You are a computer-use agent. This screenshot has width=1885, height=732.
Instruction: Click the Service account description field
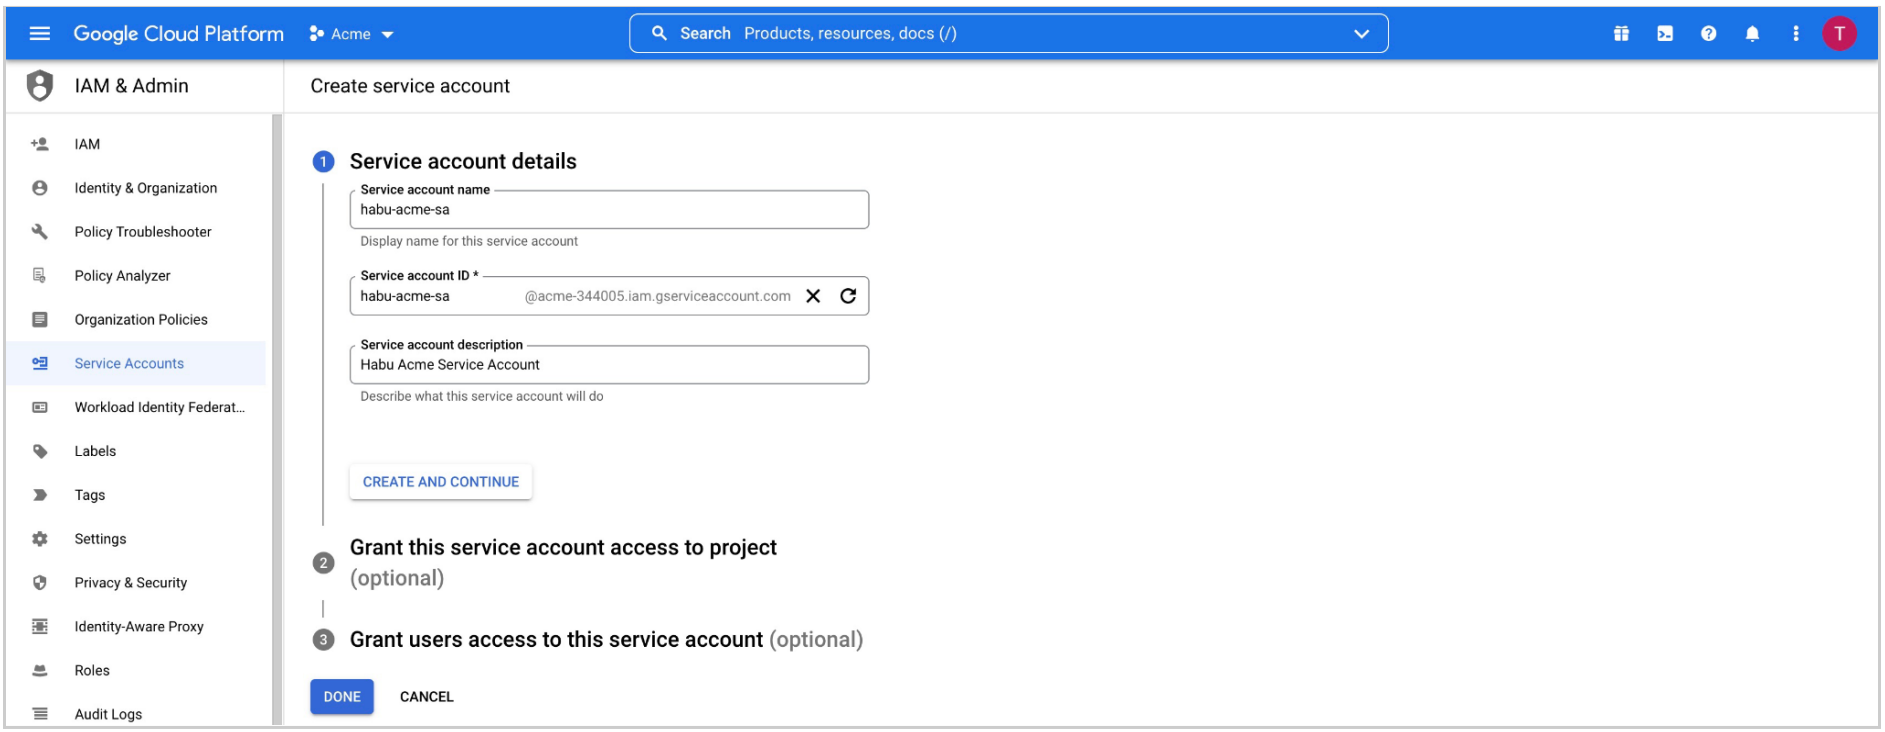[608, 365]
